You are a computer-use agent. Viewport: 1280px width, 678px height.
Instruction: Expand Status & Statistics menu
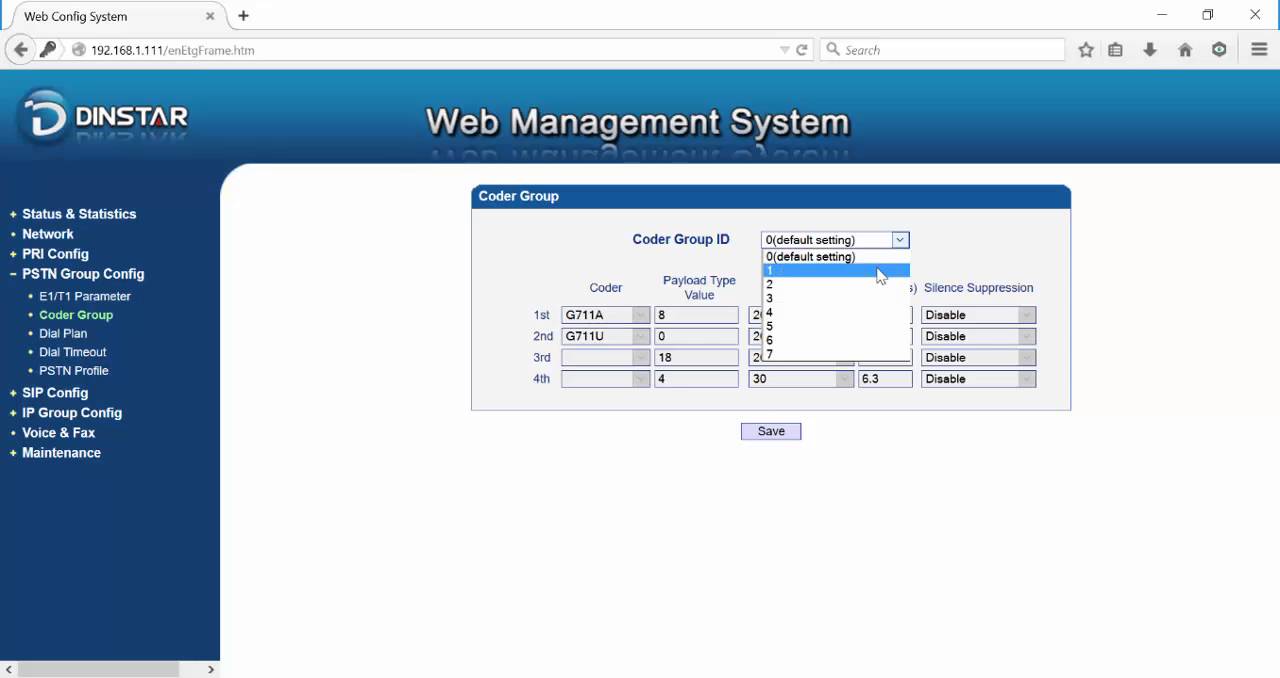(x=79, y=214)
